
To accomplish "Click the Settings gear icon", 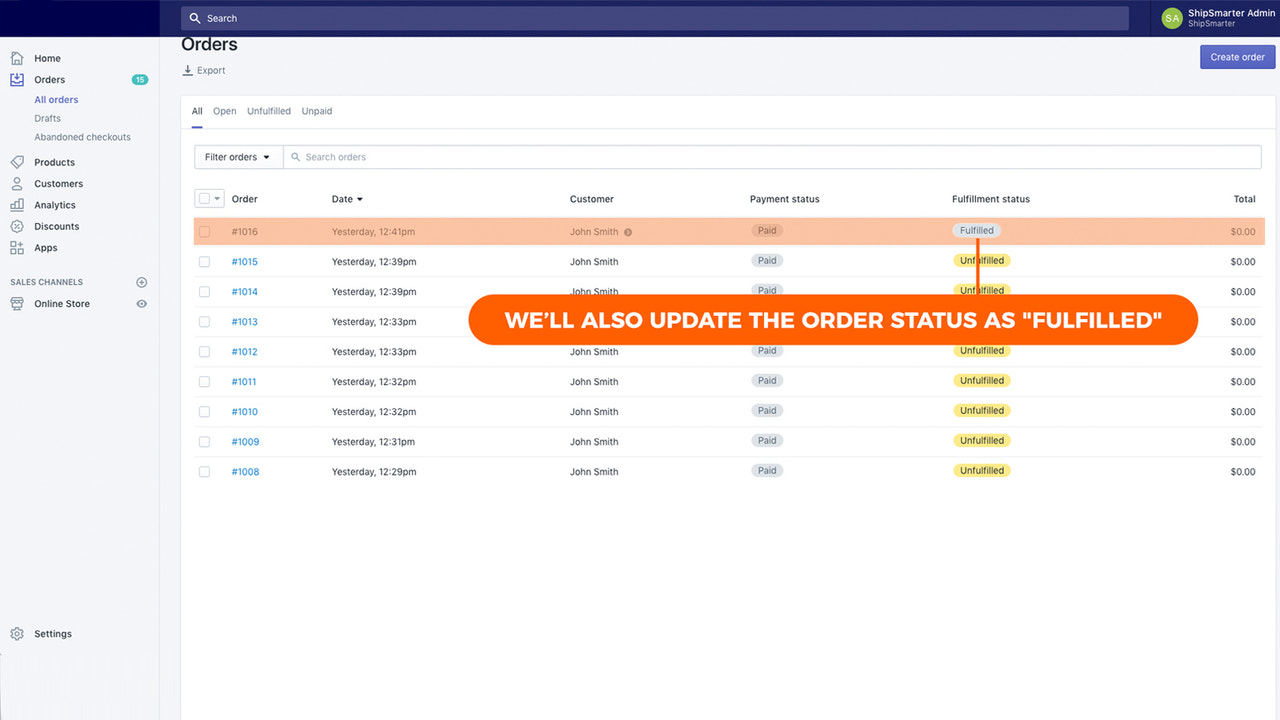I will pyautogui.click(x=17, y=633).
